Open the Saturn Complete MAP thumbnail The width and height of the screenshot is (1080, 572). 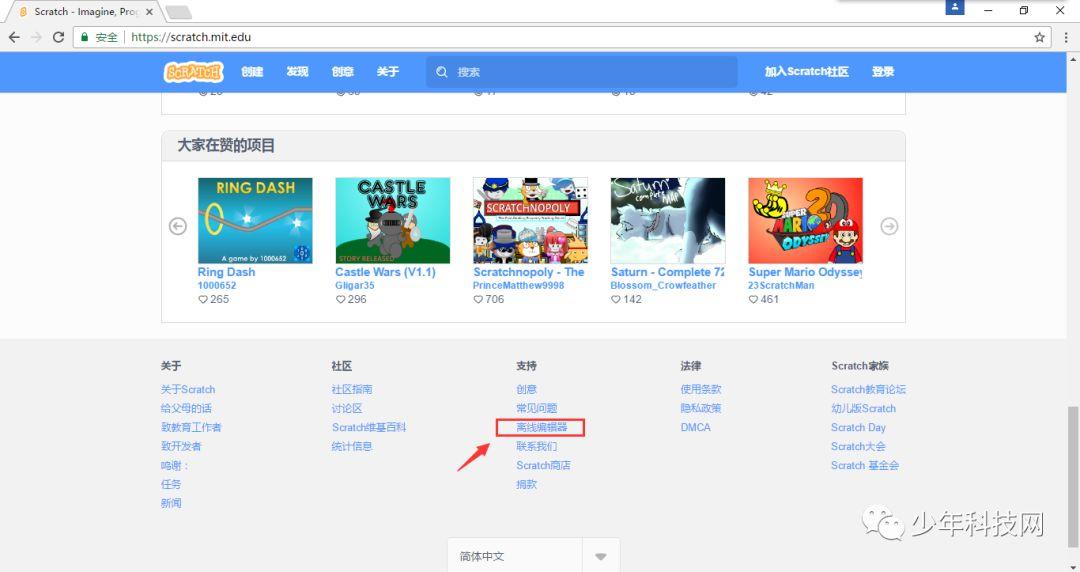667,221
